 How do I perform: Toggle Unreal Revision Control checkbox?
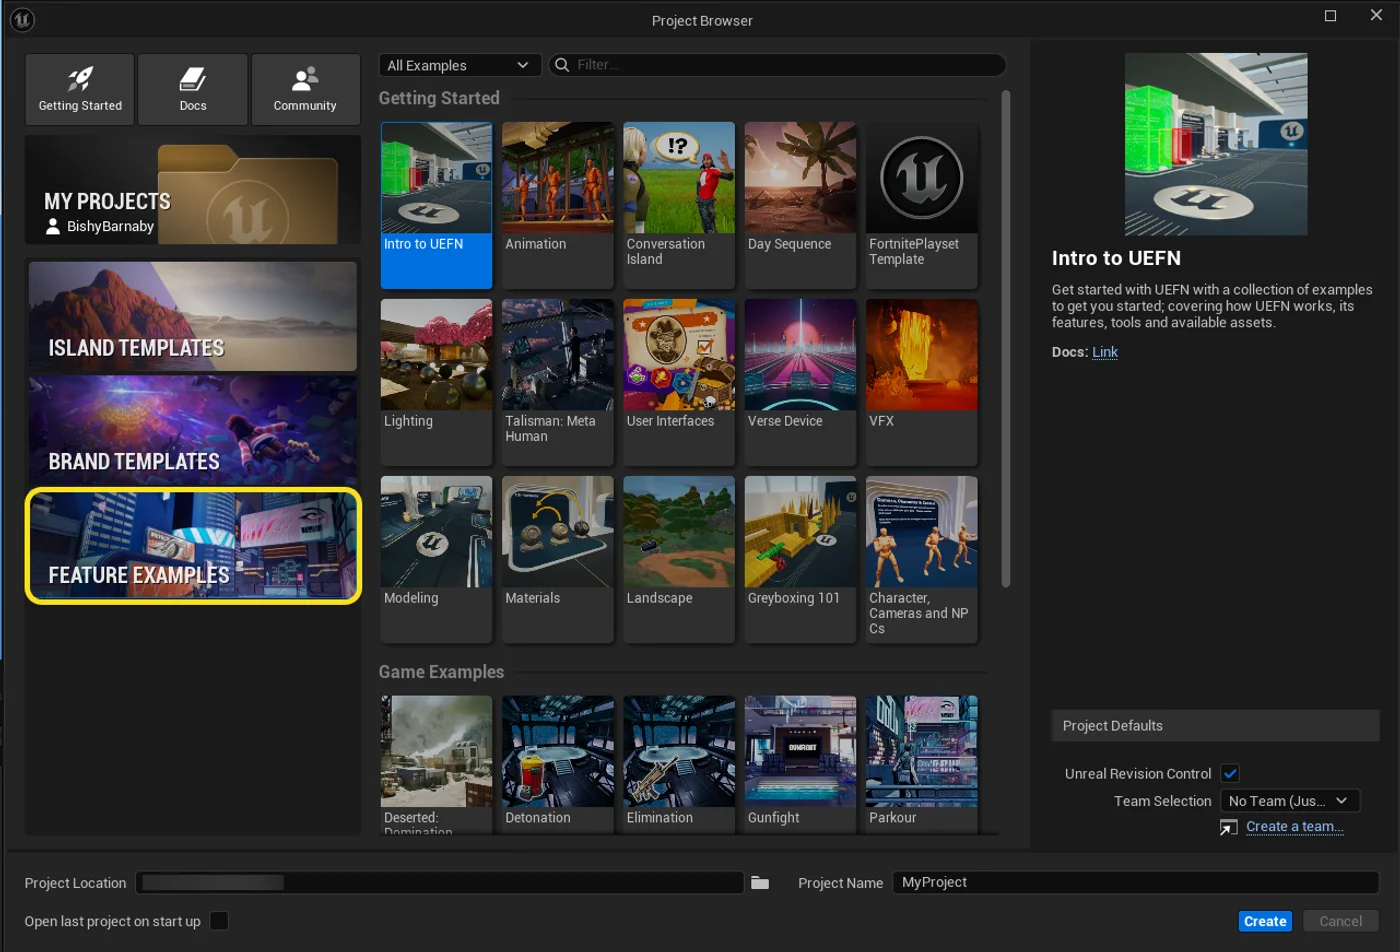click(x=1230, y=773)
